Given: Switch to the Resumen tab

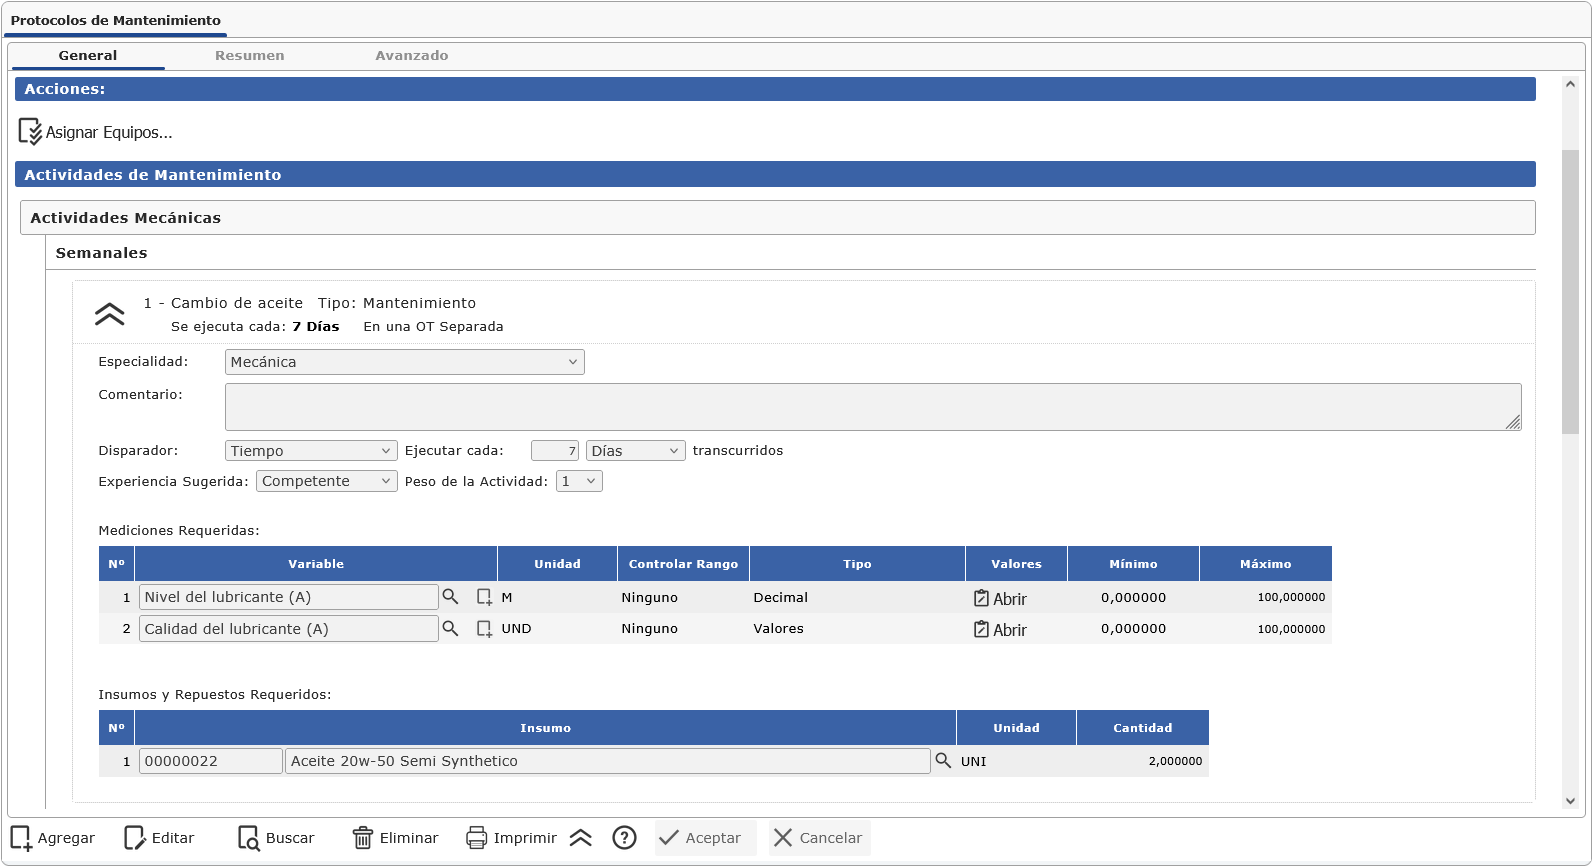Looking at the screenshot, I should tap(249, 56).
